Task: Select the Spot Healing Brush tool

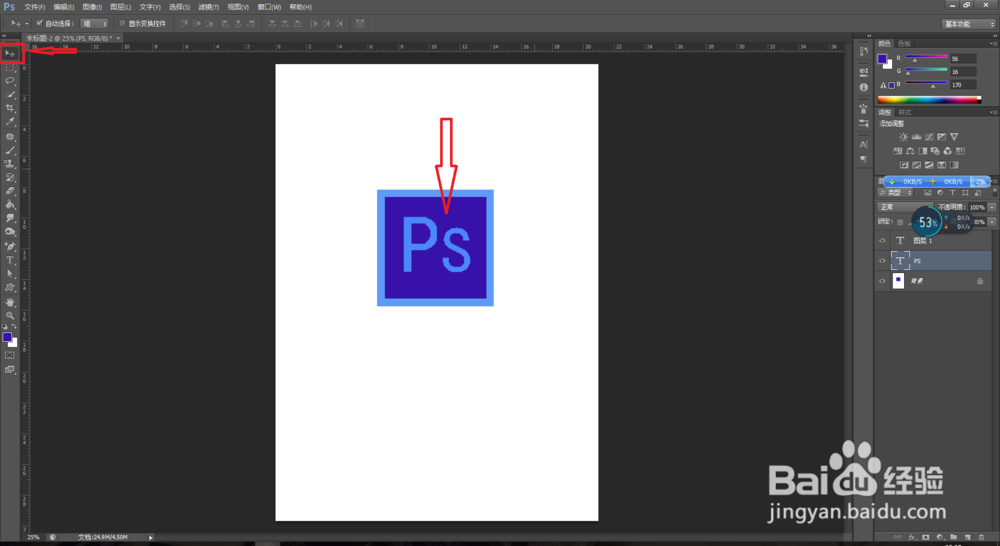Action: pos(10,137)
